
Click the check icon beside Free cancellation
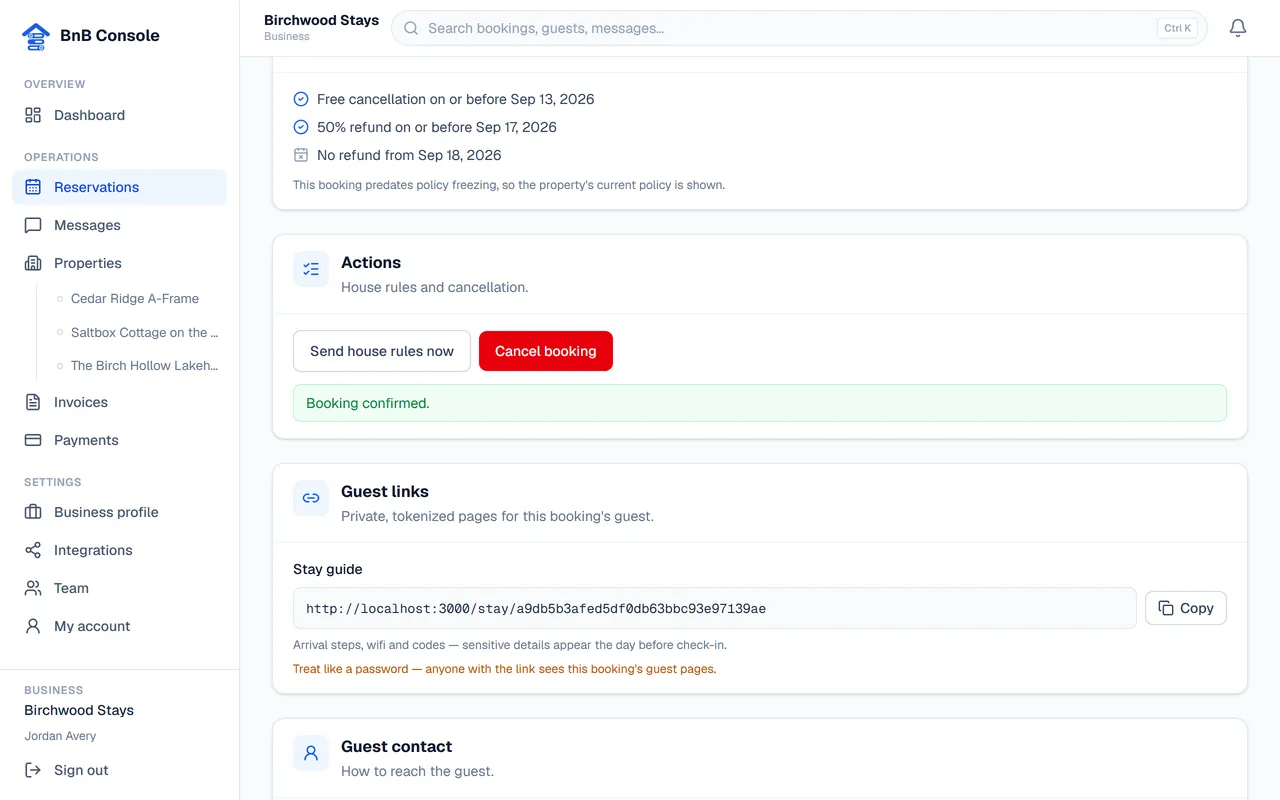[301, 99]
